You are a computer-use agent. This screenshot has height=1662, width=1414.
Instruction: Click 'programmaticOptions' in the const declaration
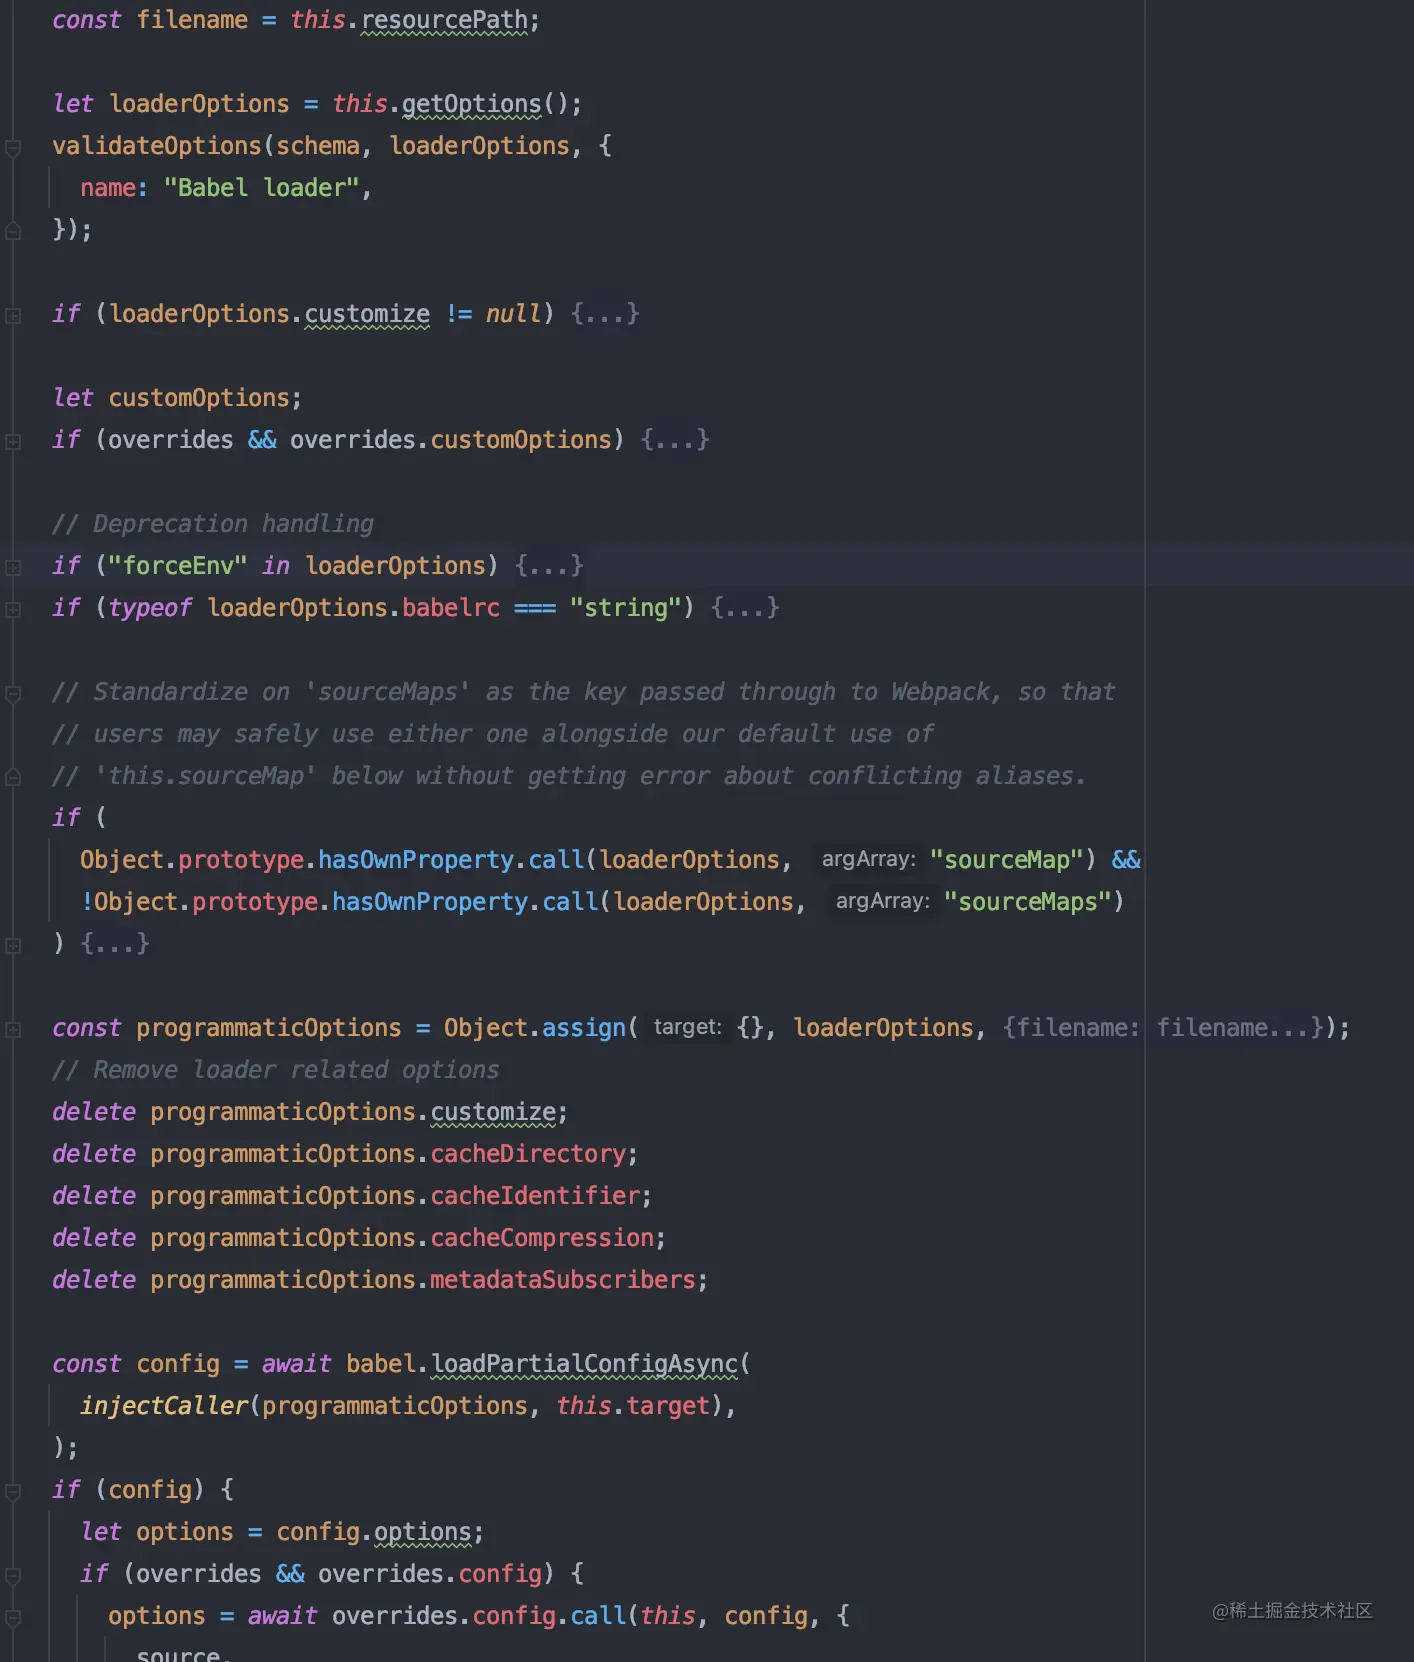click(x=269, y=1028)
